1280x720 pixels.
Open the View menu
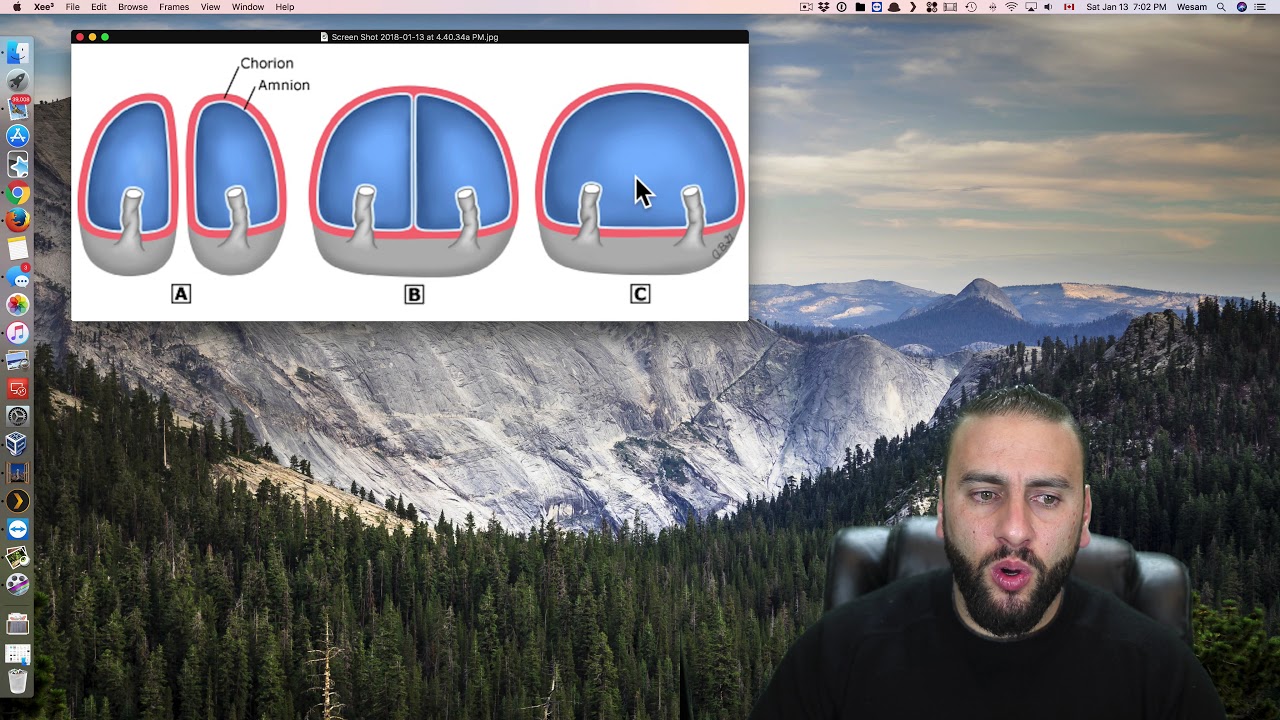click(210, 7)
